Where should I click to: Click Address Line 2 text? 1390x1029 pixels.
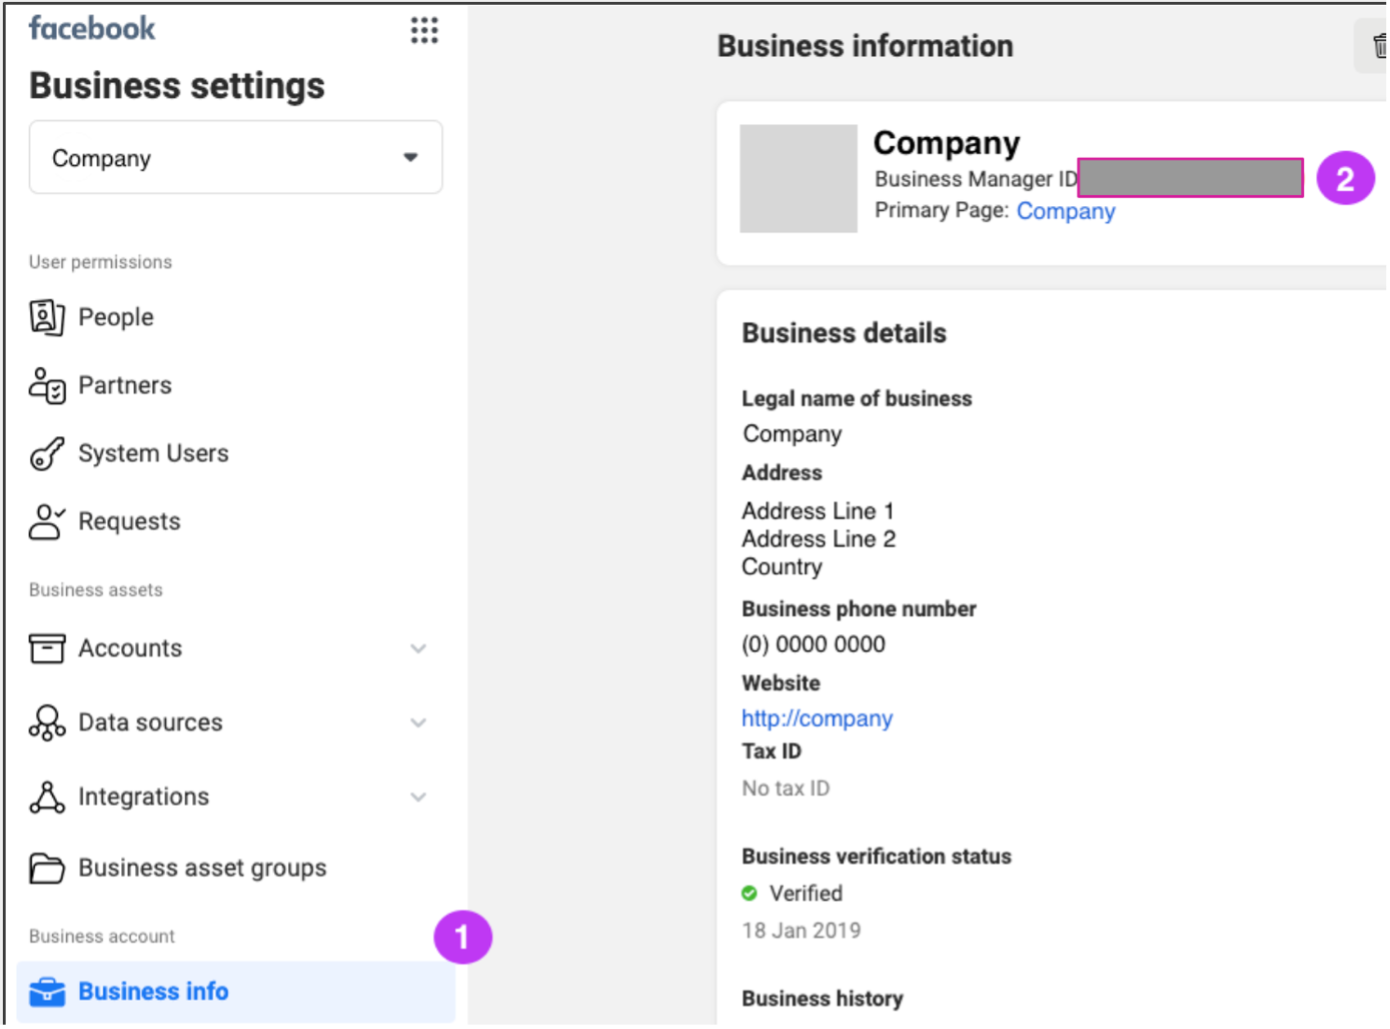click(x=819, y=539)
